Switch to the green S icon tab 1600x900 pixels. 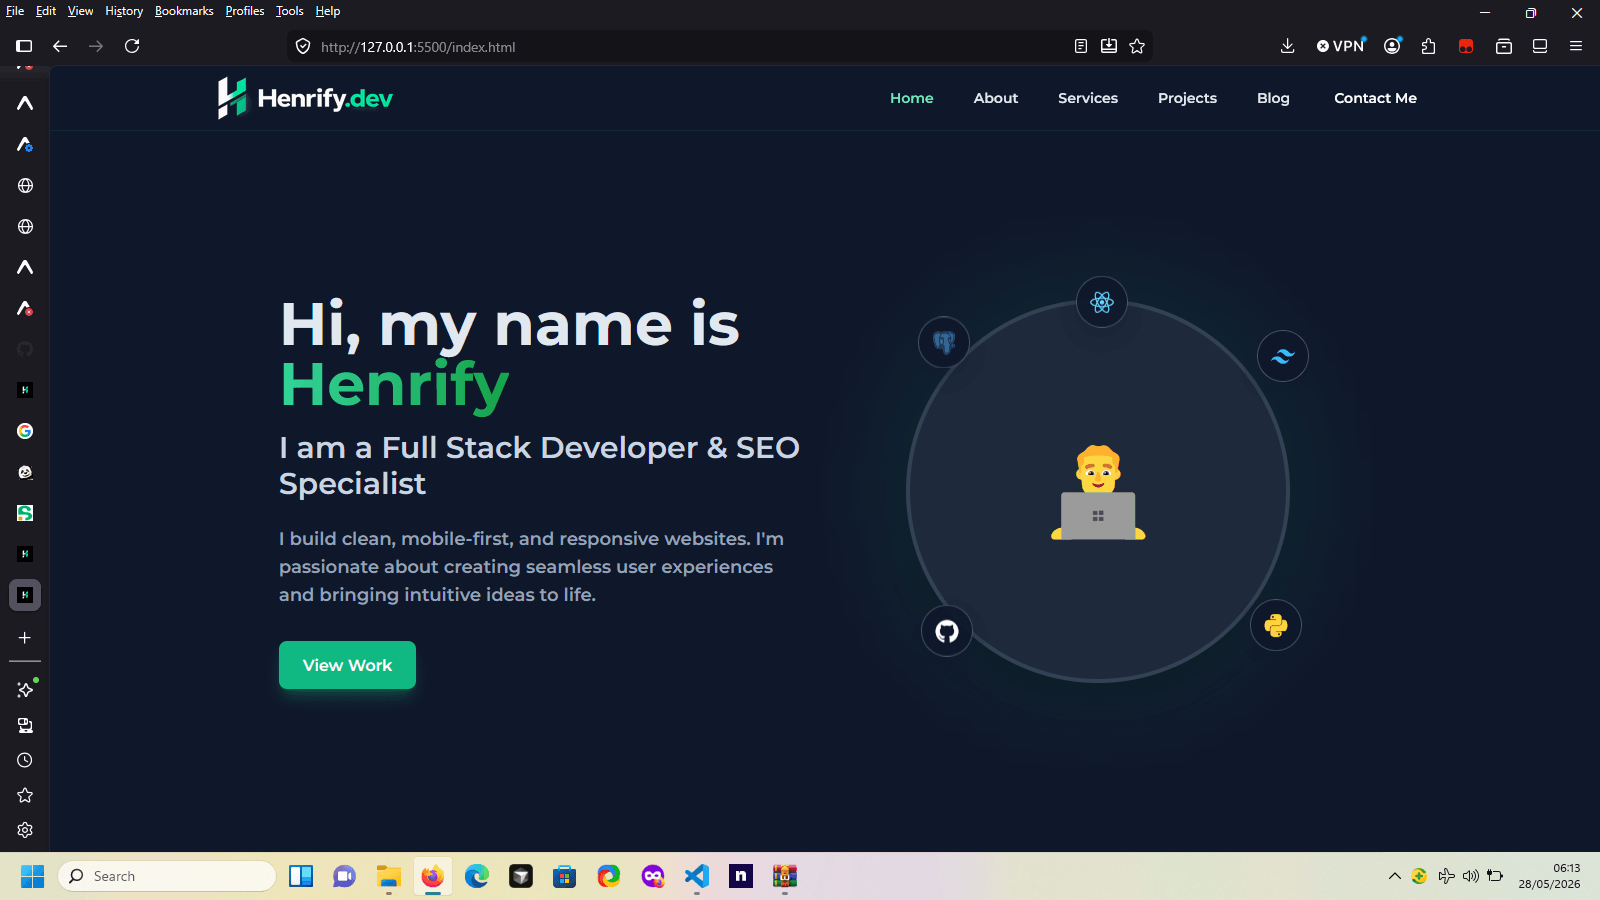25,513
